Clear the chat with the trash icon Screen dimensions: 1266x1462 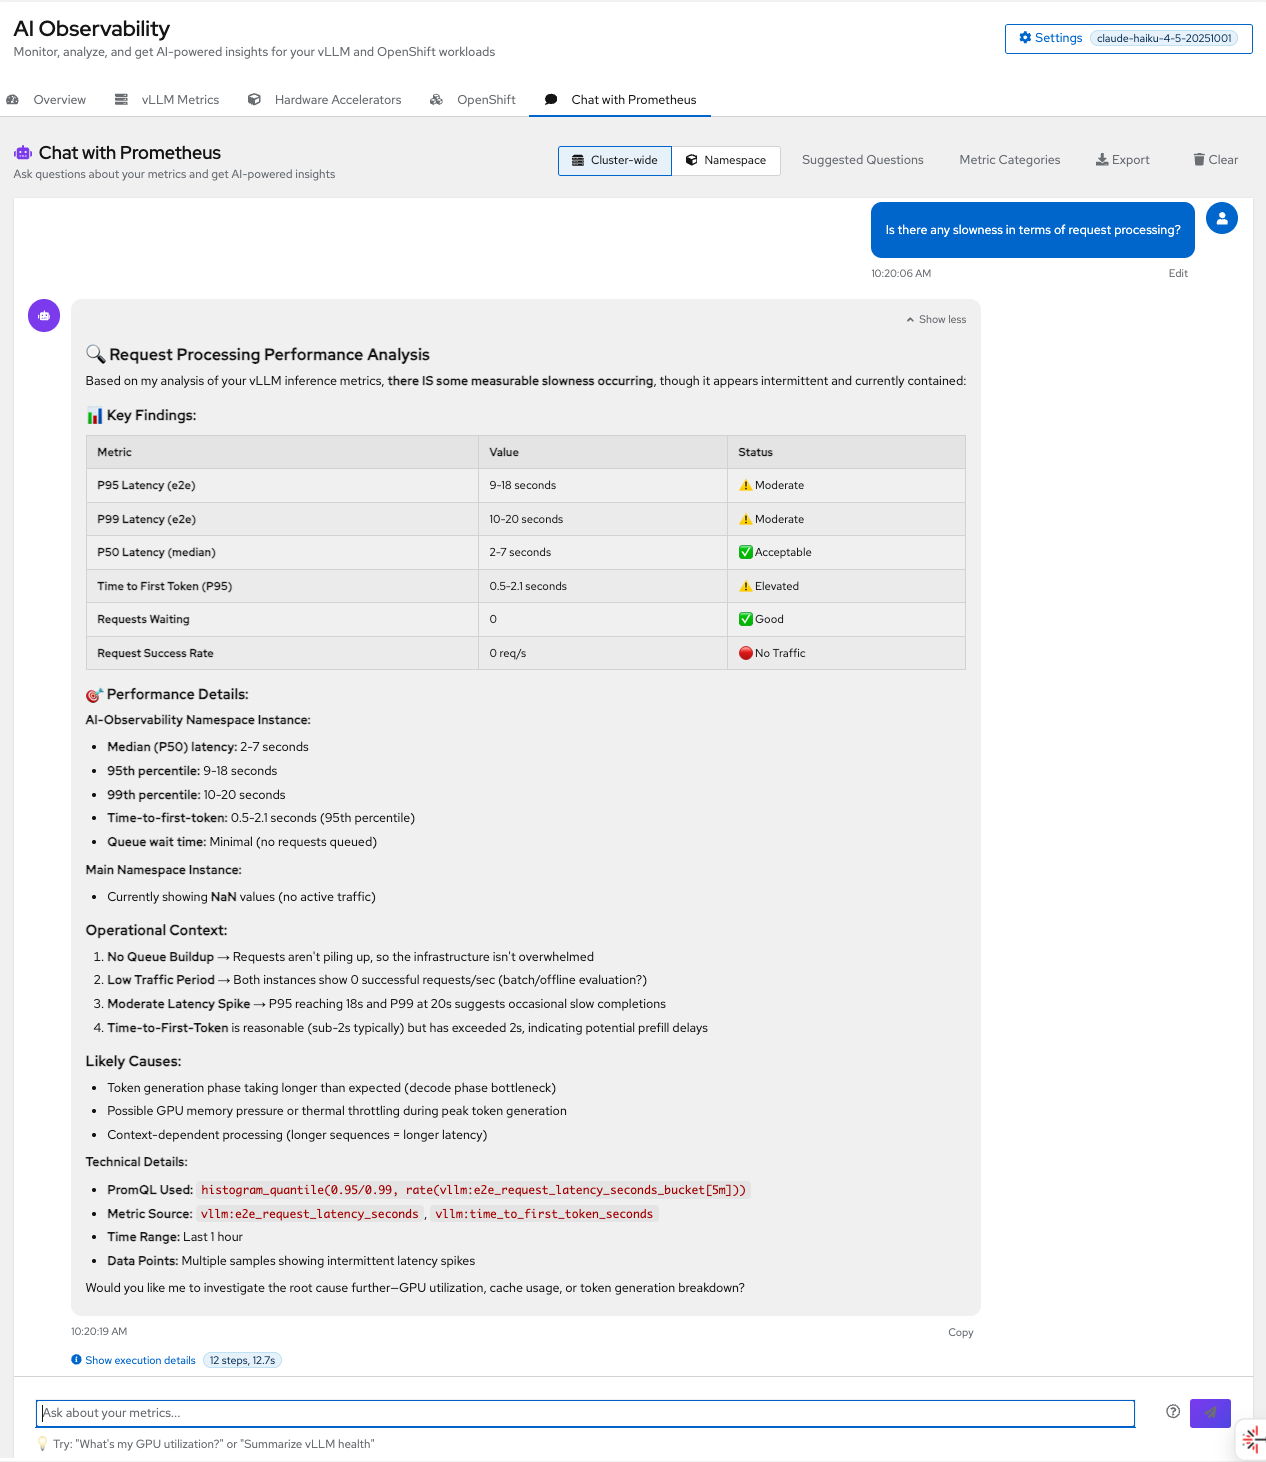pyautogui.click(x=1199, y=159)
